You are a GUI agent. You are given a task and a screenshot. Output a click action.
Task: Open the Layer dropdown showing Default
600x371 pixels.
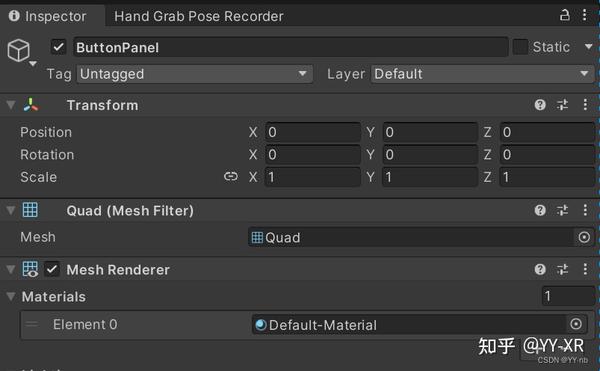483,74
